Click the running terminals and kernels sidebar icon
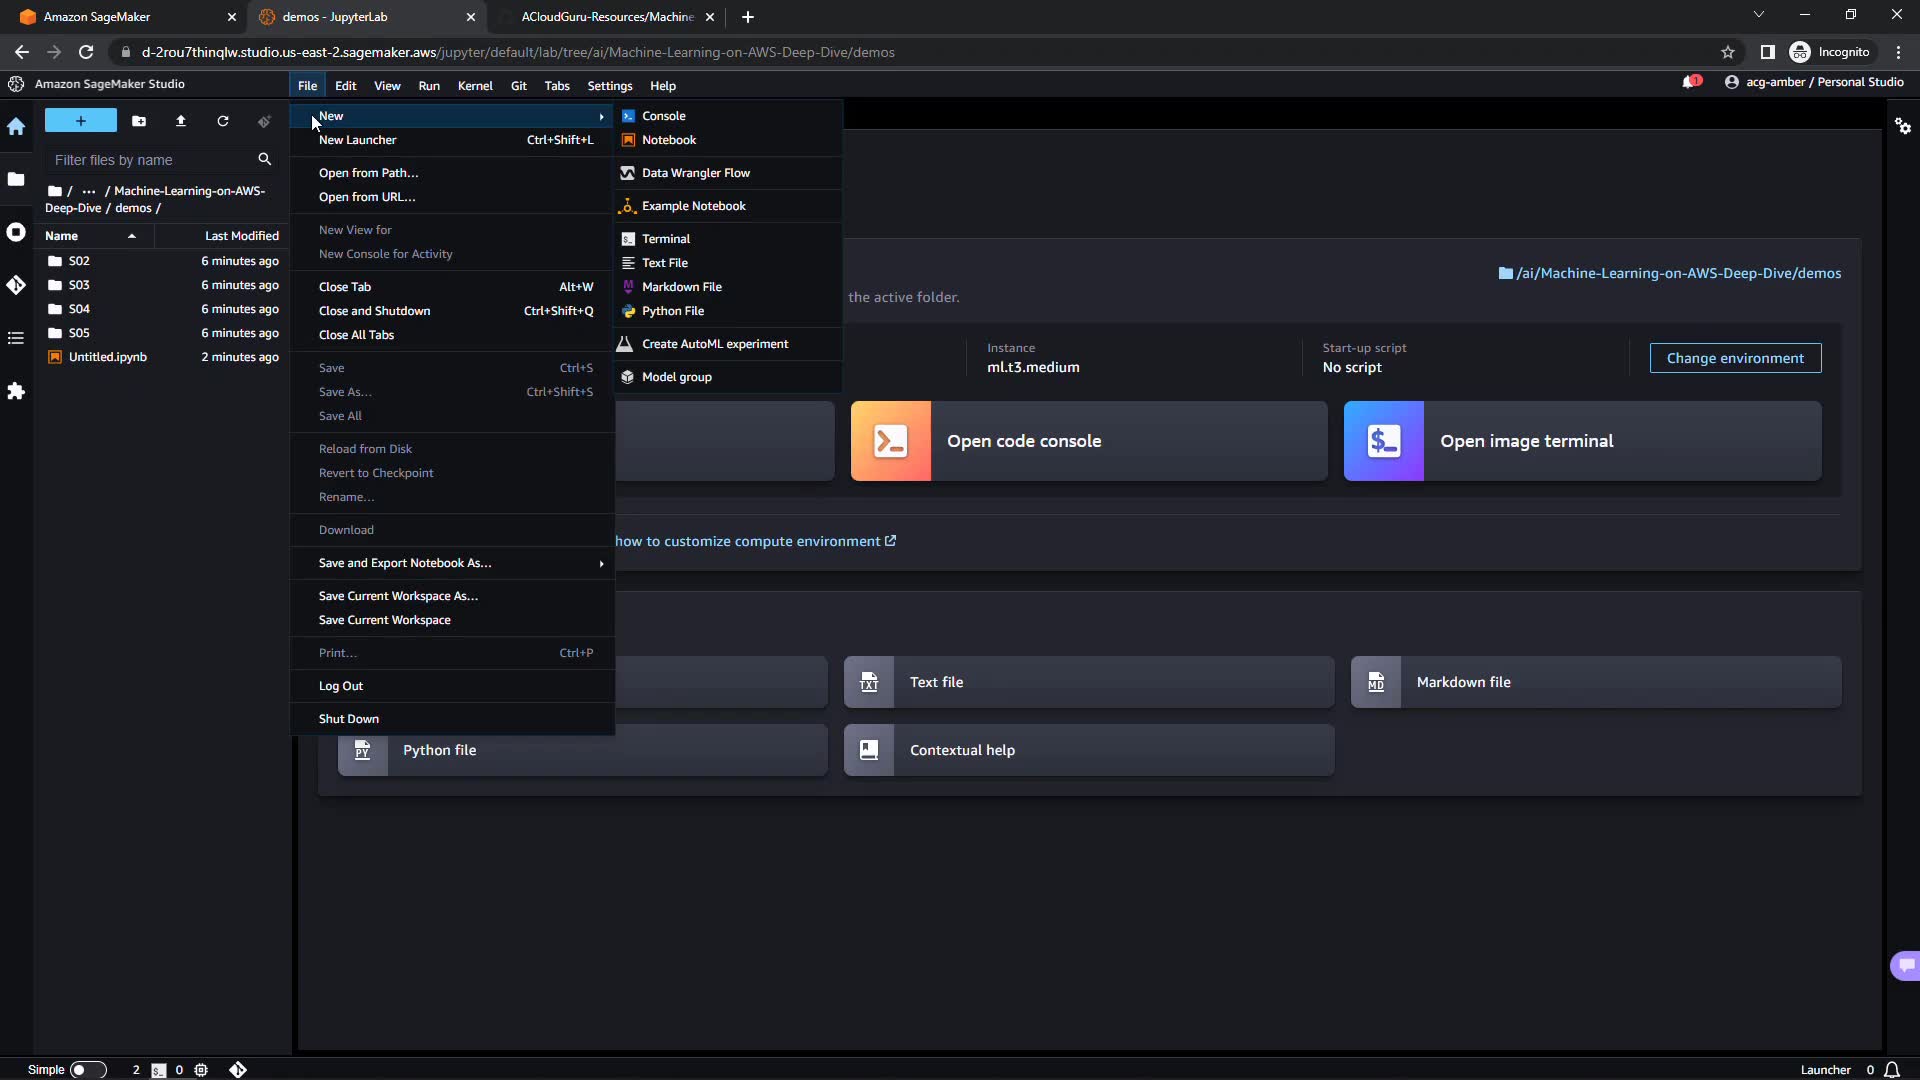 16,232
